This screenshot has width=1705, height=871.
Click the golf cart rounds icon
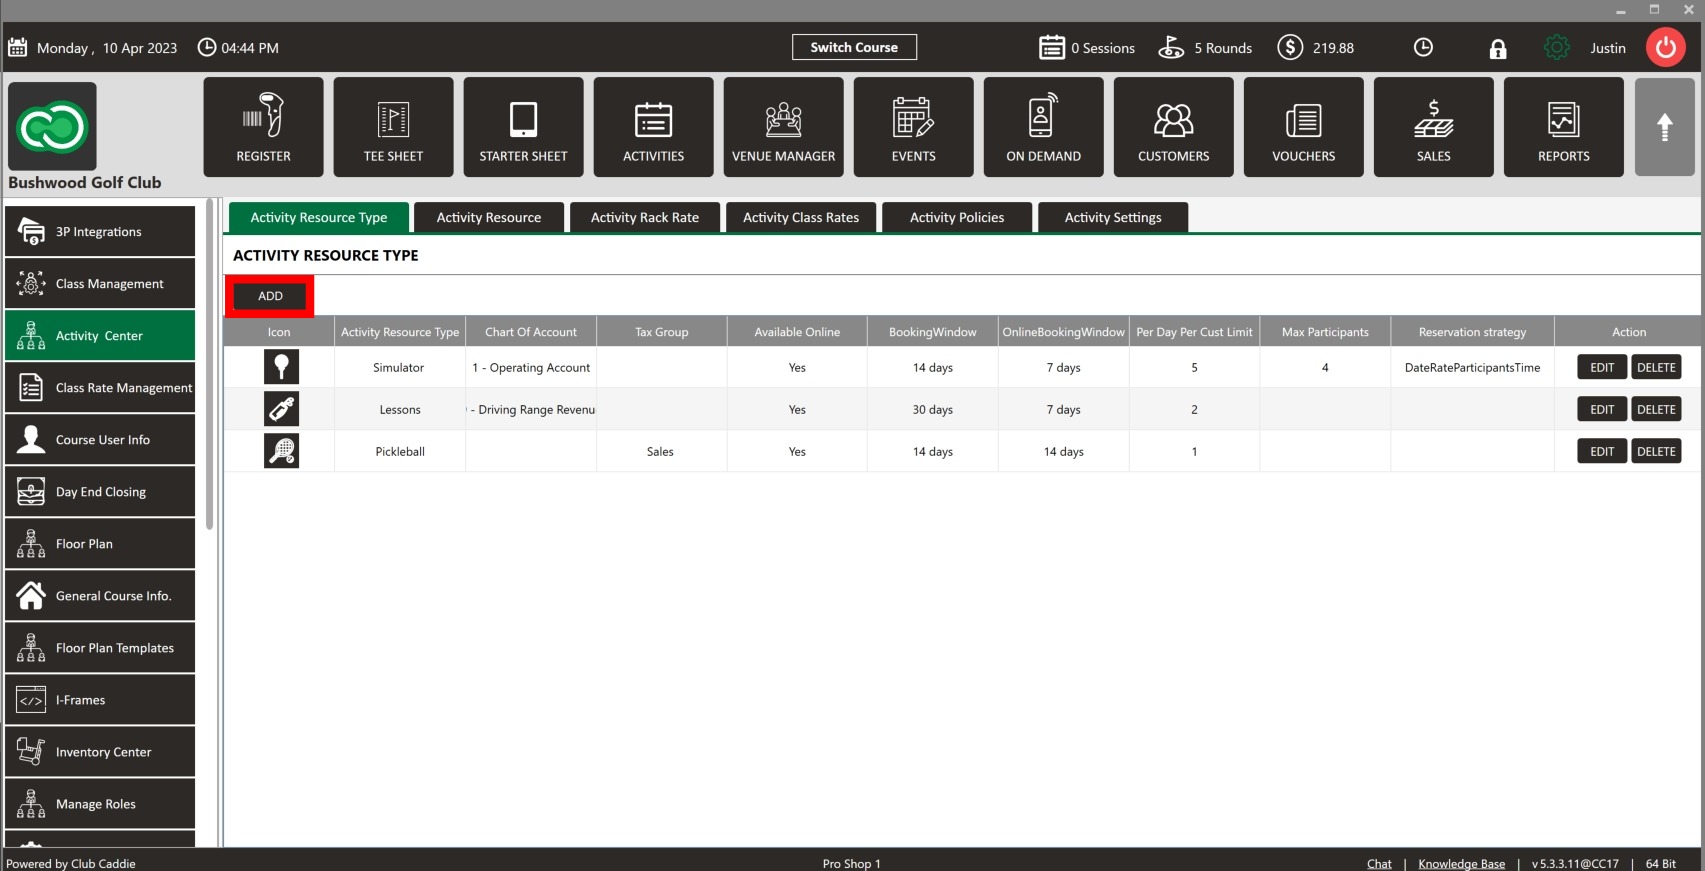pyautogui.click(x=1171, y=47)
